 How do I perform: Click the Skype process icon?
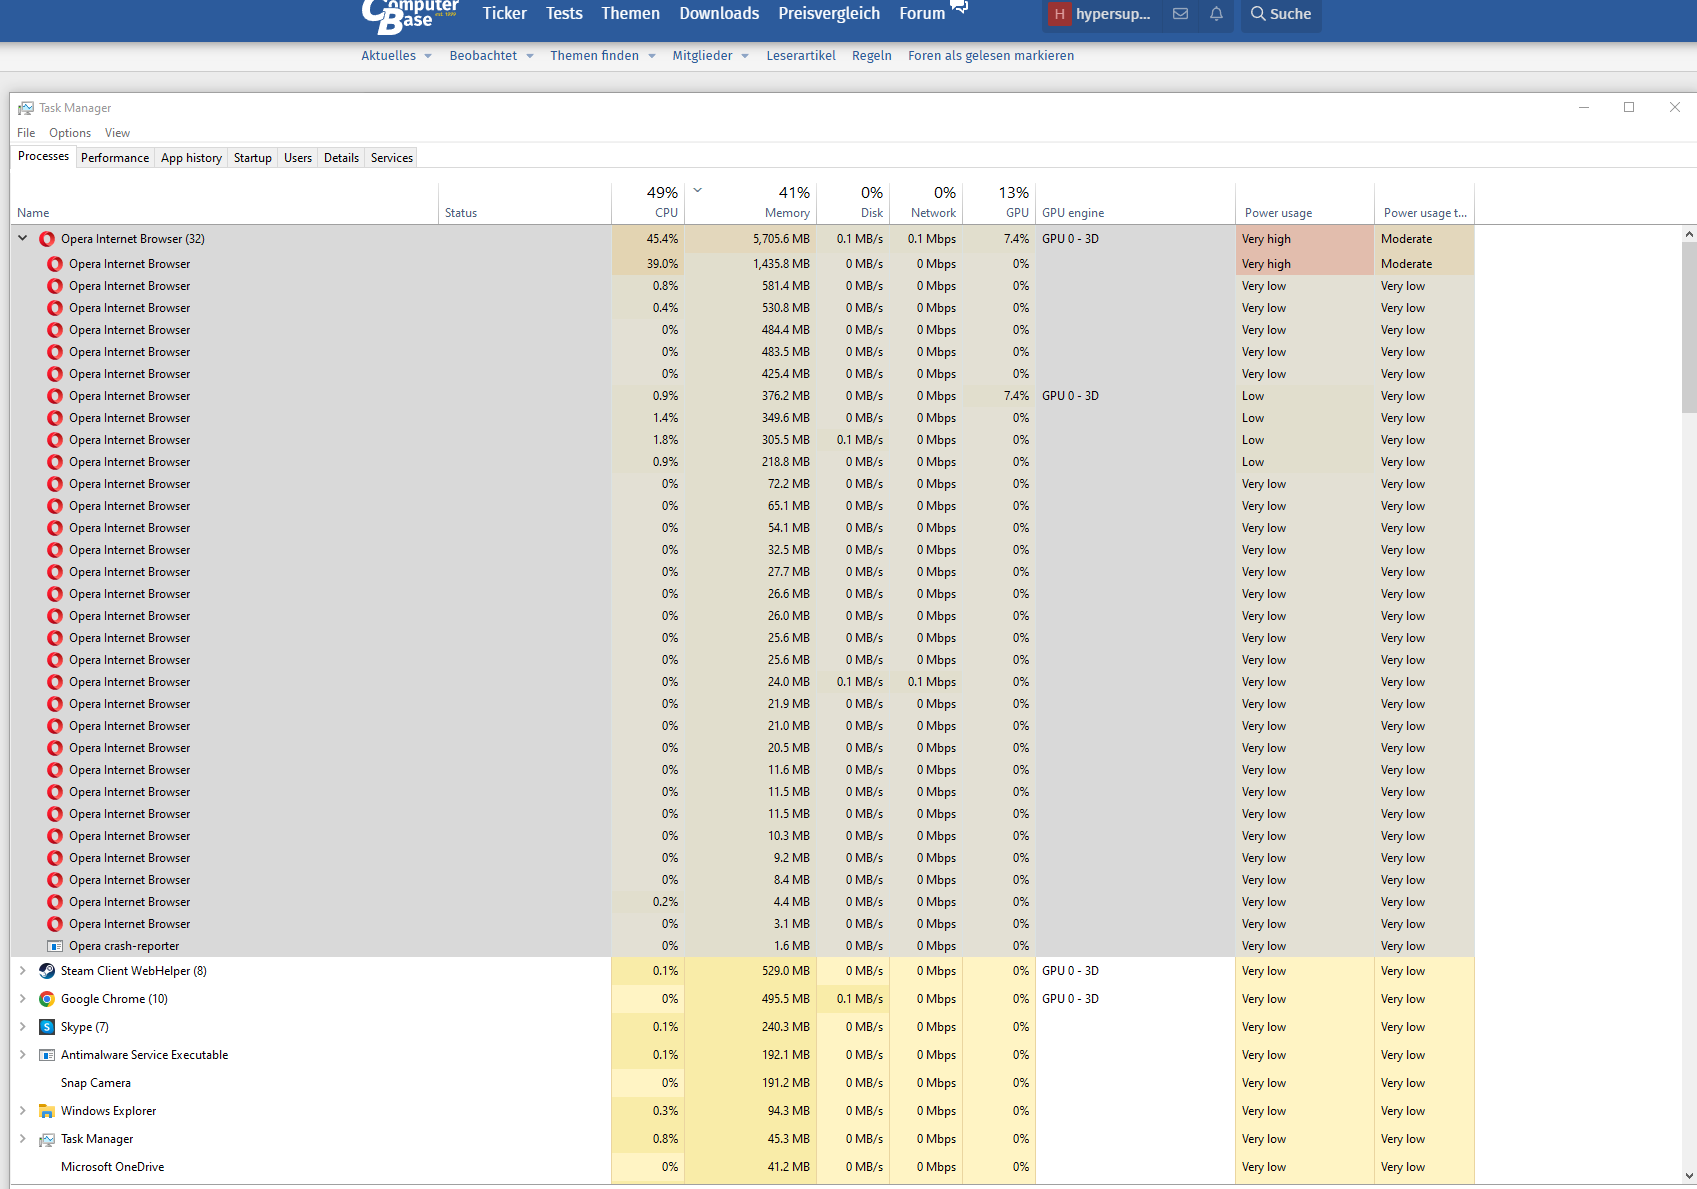click(x=47, y=1027)
